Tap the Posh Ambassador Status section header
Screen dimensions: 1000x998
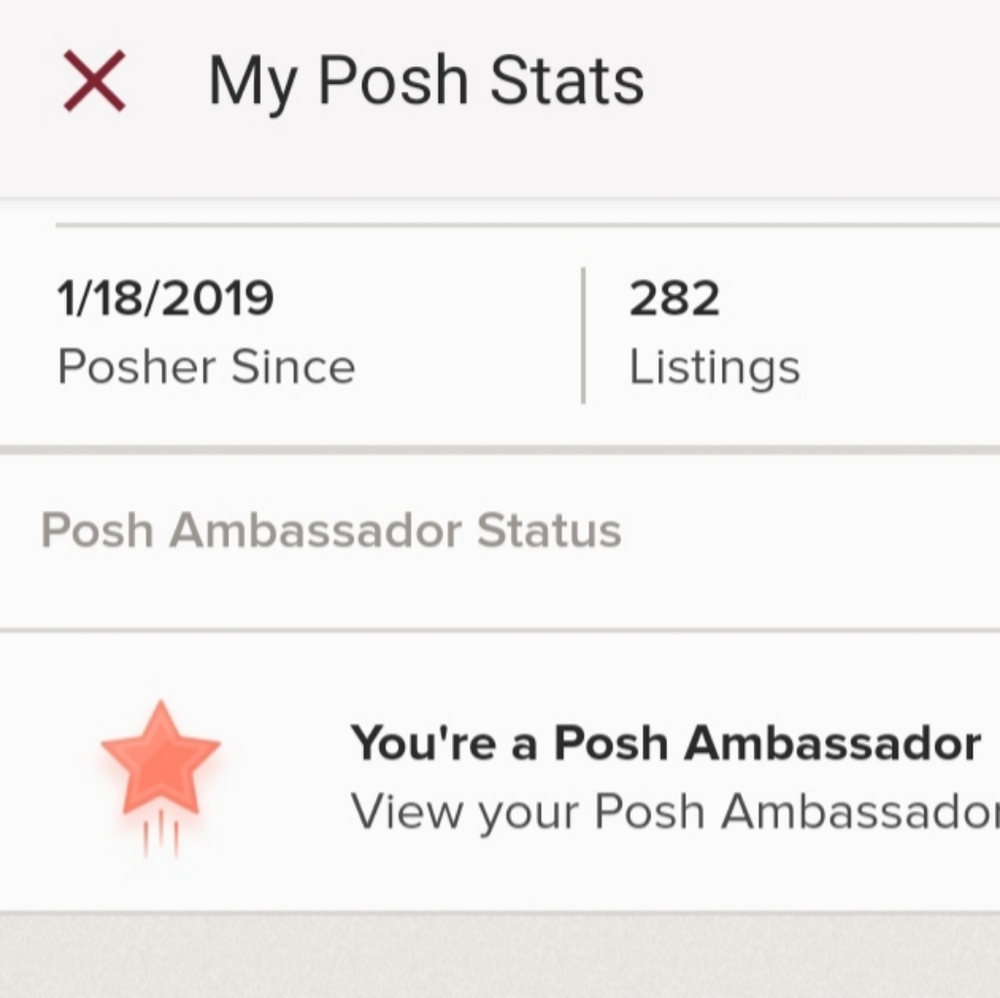click(330, 530)
